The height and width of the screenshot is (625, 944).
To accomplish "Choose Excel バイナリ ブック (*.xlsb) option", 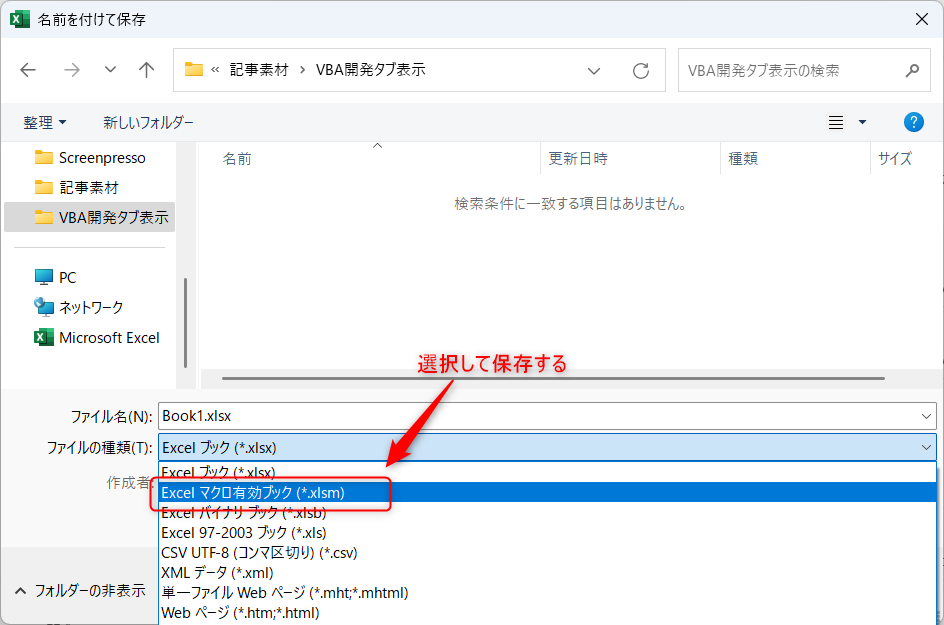I will point(547,512).
